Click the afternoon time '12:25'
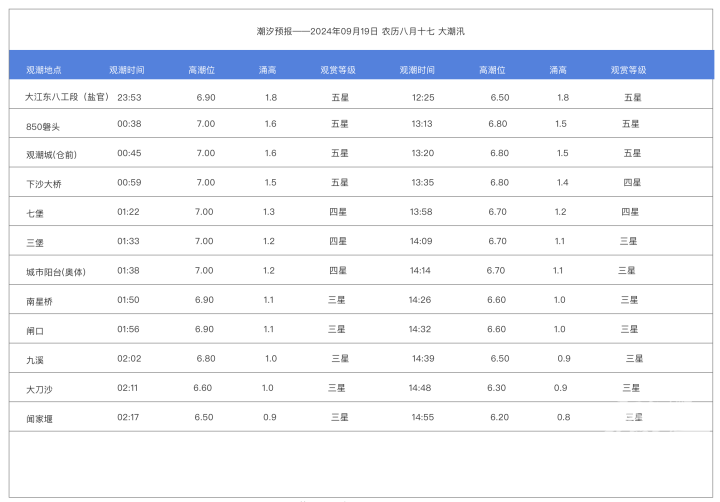Viewport: 720px width, 502px height. click(423, 97)
